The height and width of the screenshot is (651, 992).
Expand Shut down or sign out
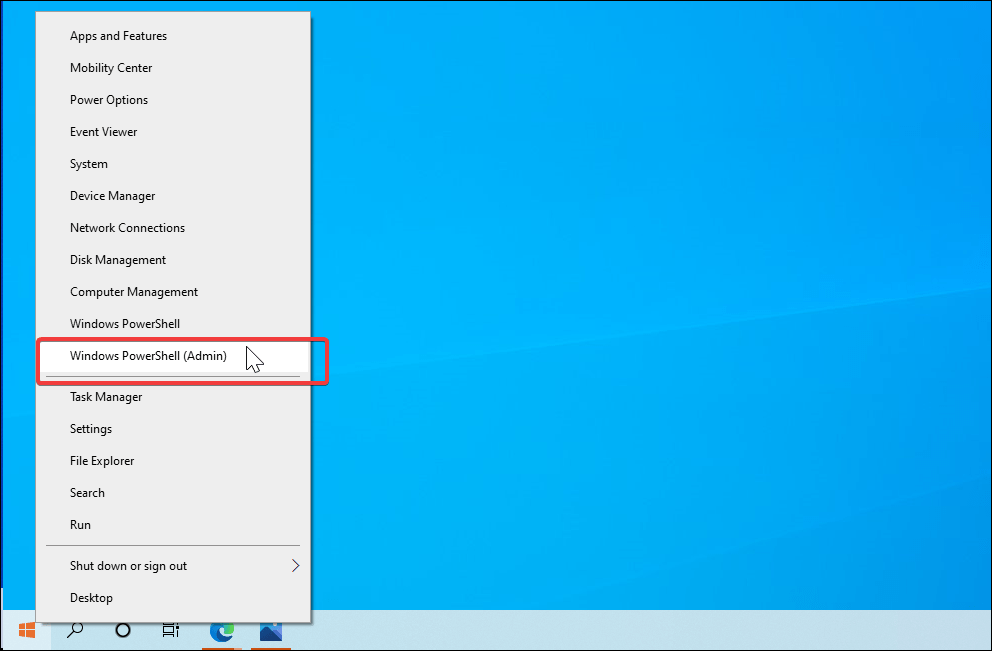click(173, 566)
